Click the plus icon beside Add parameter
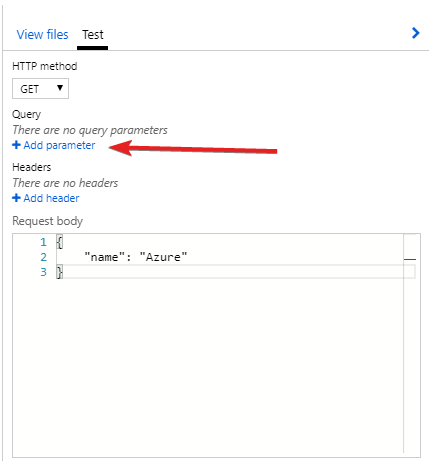Screen dimensions: 429x461 (x=16, y=145)
